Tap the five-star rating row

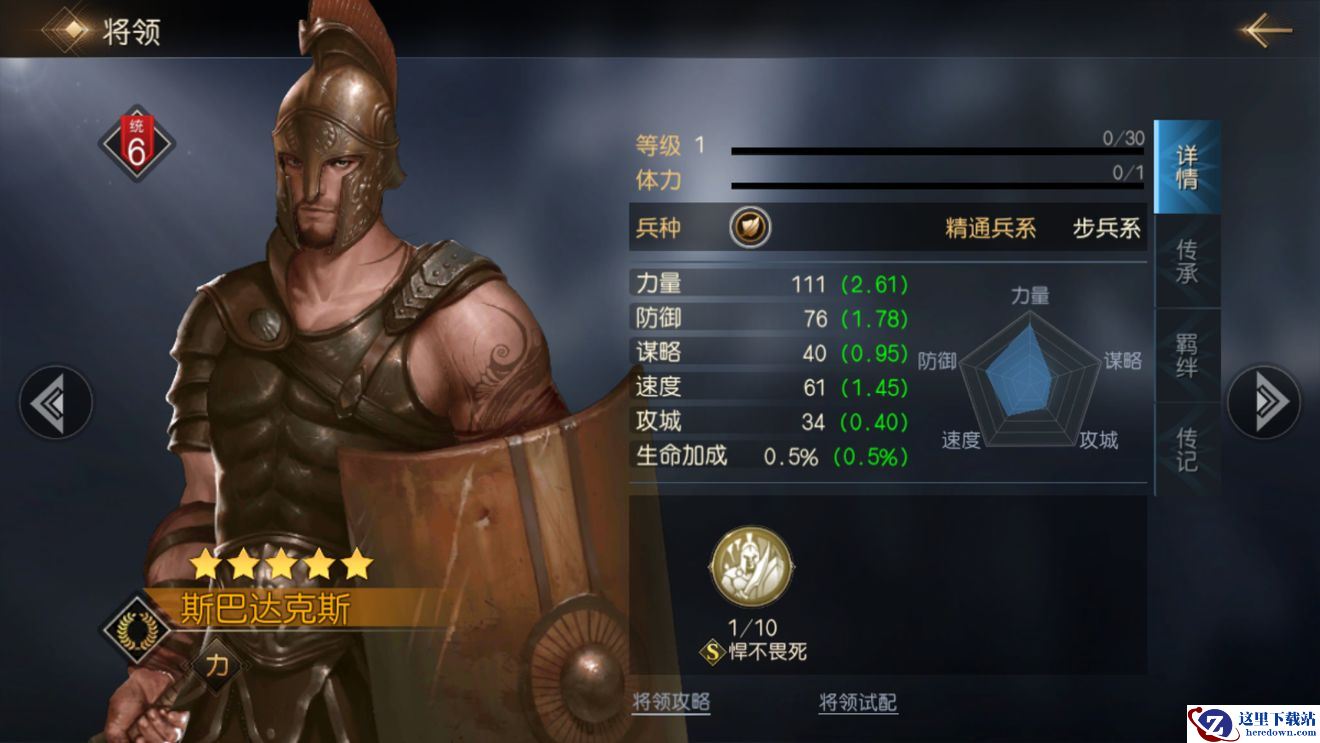click(281, 565)
